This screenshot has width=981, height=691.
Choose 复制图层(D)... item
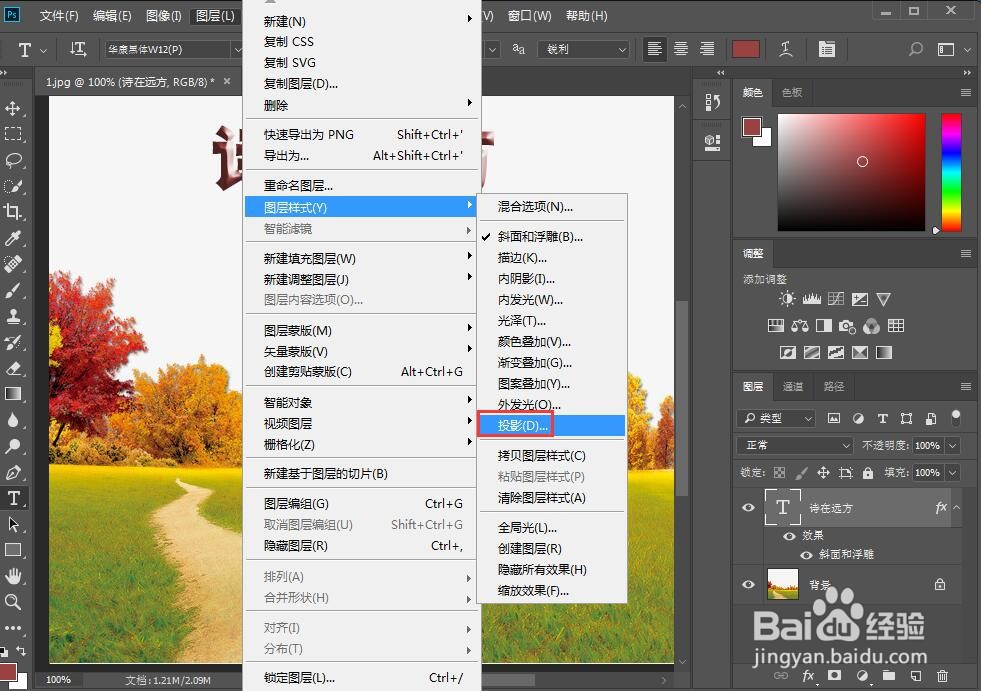(362, 84)
